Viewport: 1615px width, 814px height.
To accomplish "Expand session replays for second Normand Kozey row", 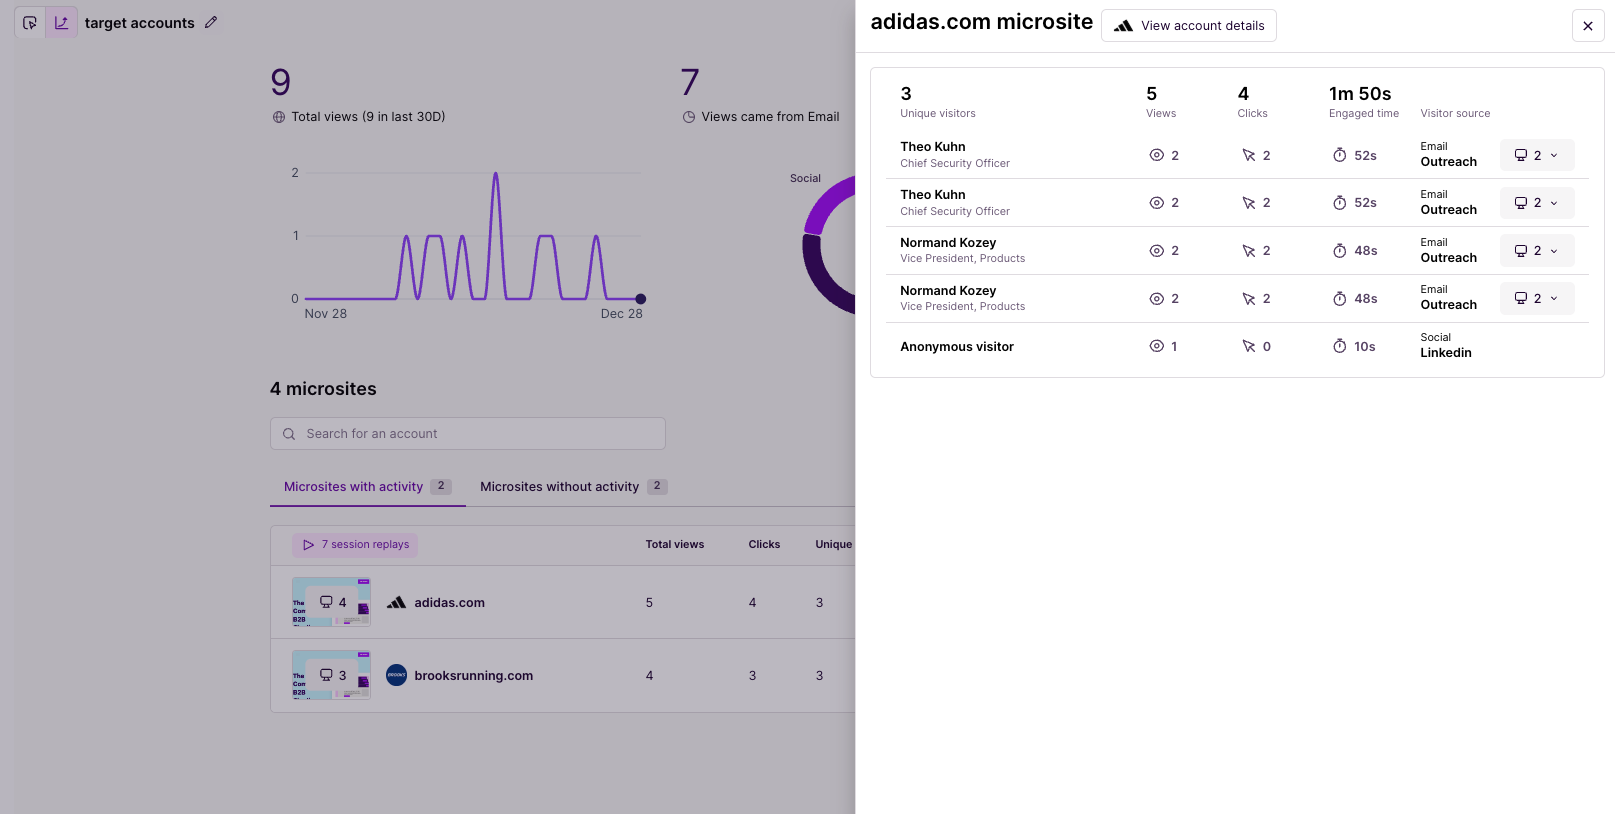I will coord(1536,298).
